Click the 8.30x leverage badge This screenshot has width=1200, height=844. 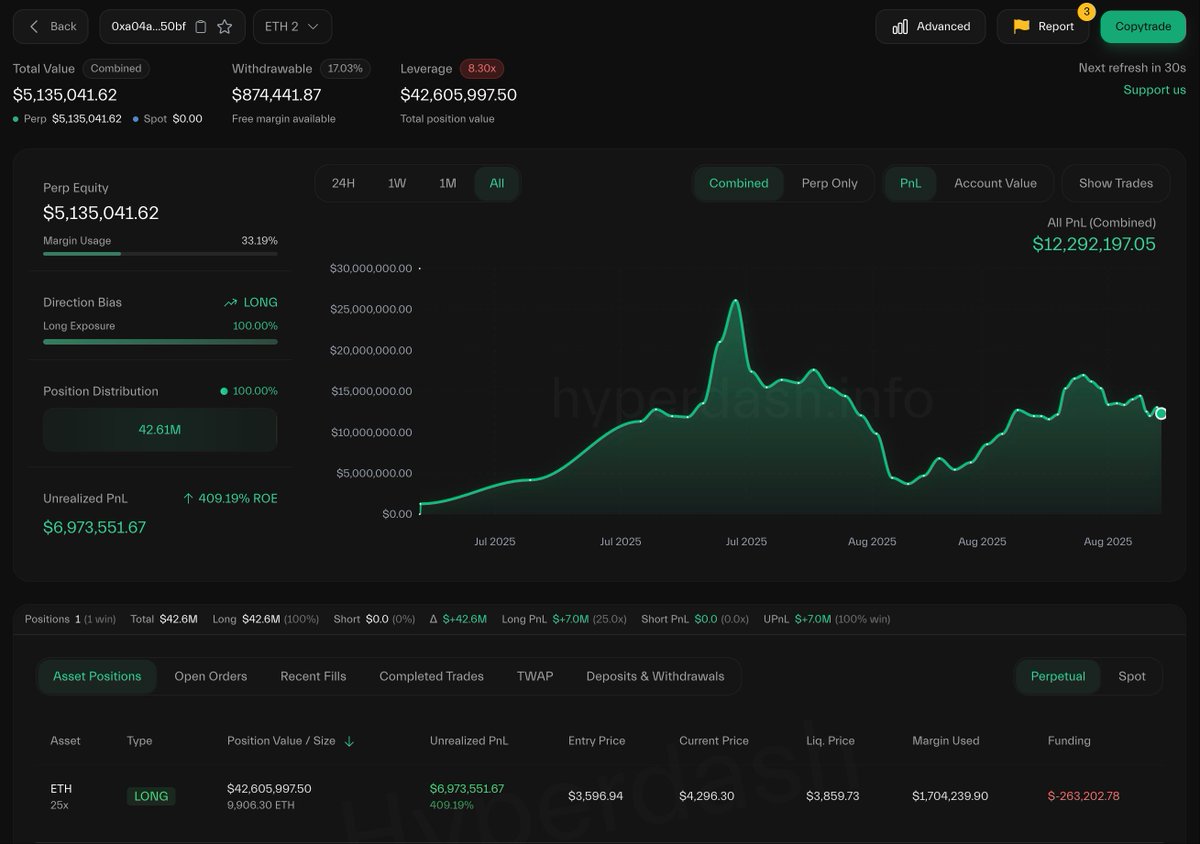(482, 68)
